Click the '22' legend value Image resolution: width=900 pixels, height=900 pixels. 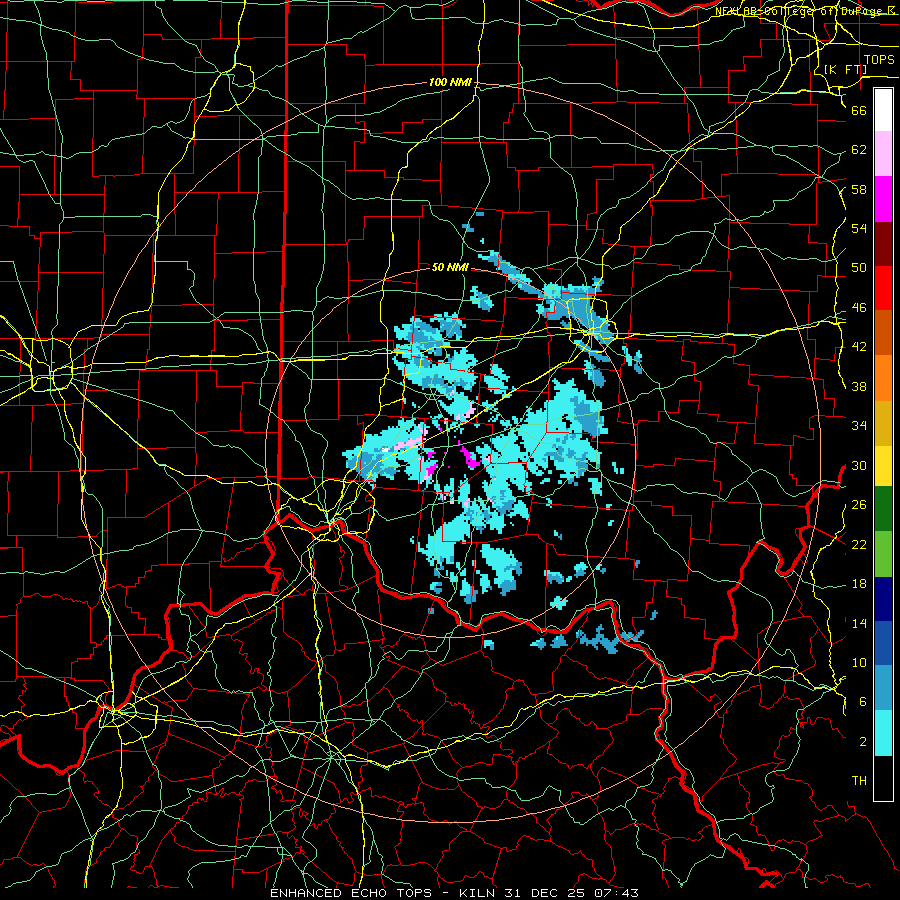point(859,545)
